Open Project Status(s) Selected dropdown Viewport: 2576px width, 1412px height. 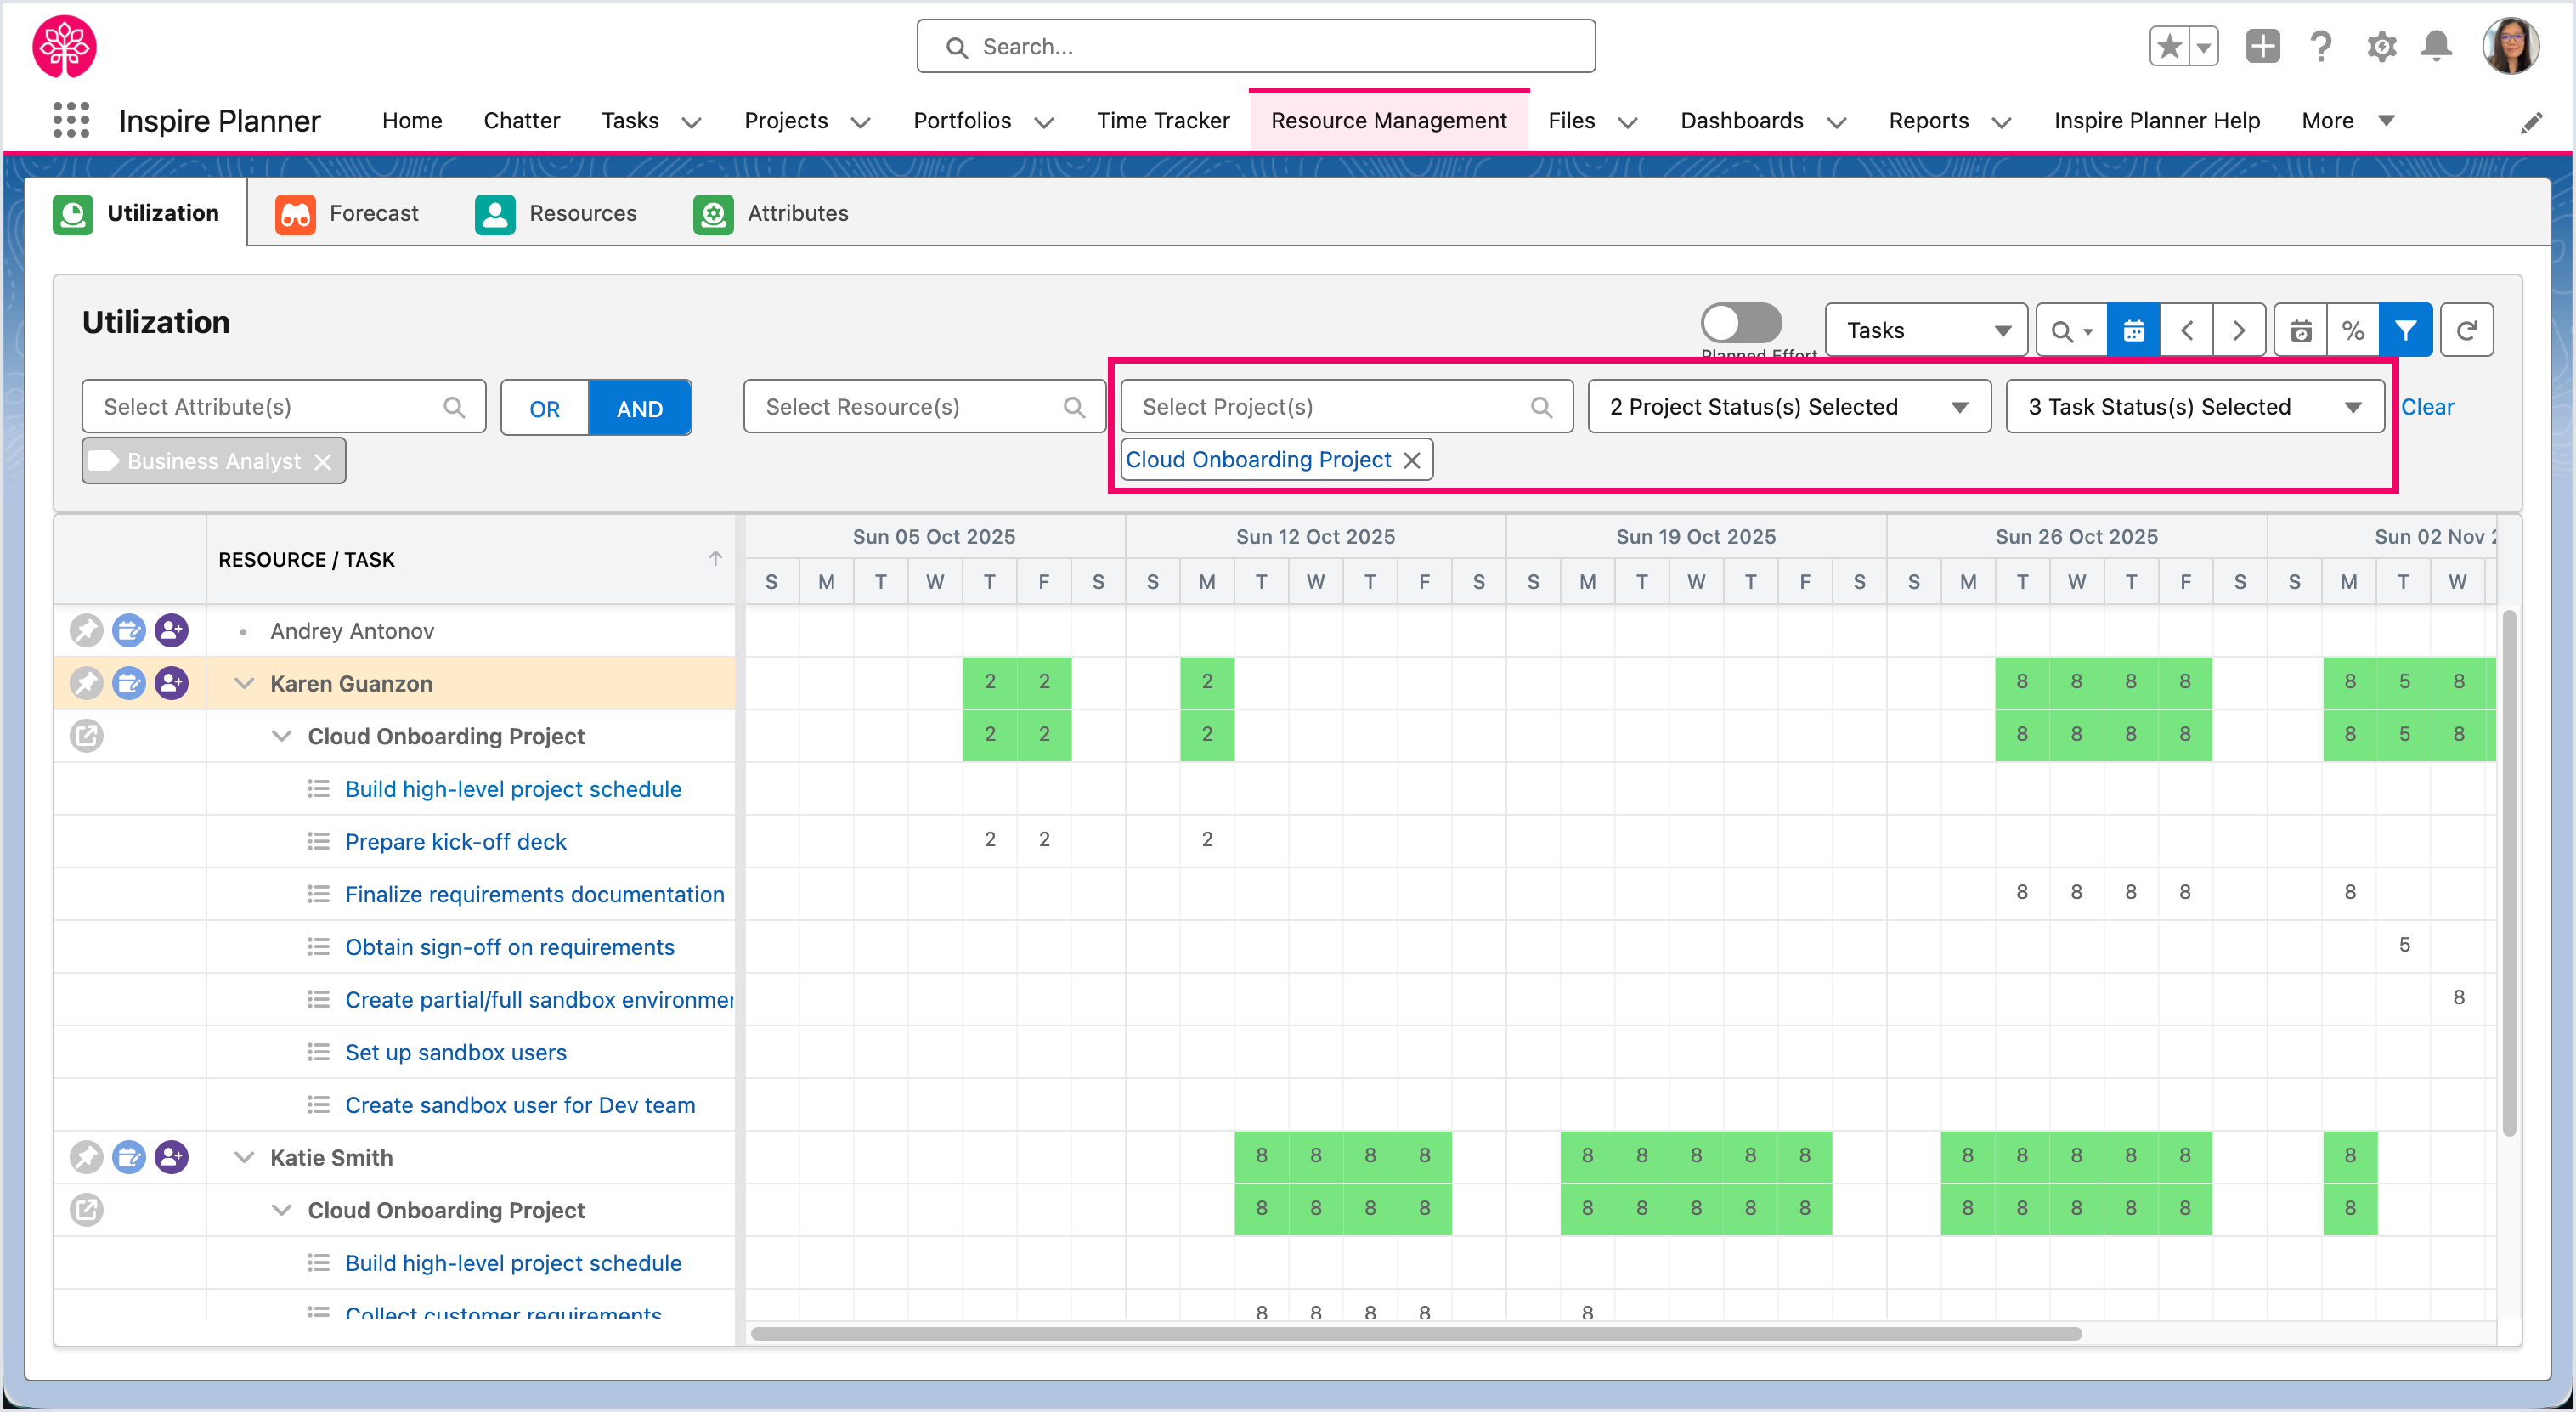pyautogui.click(x=1788, y=406)
